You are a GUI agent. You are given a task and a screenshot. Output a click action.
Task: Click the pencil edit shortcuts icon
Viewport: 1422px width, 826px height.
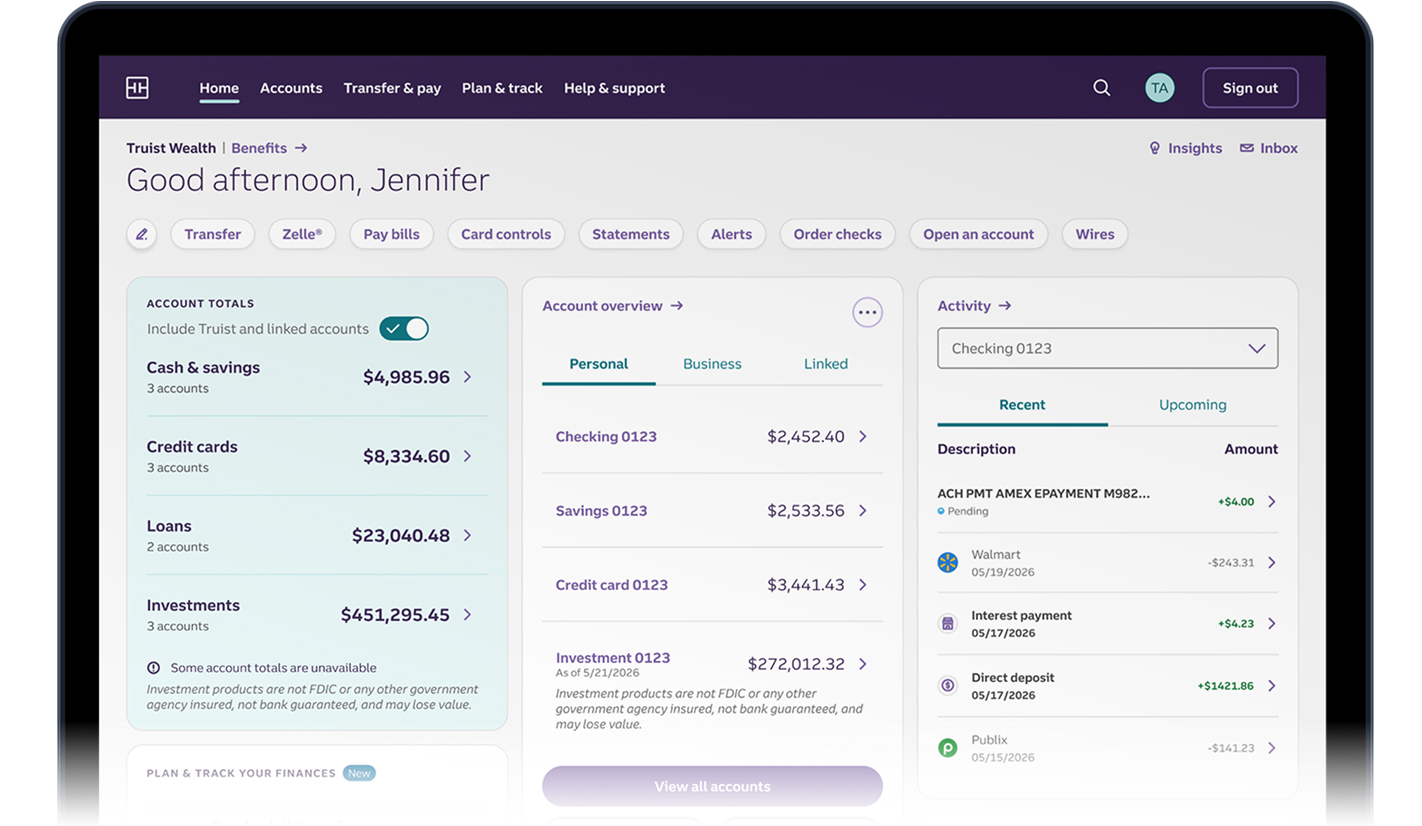pos(142,234)
